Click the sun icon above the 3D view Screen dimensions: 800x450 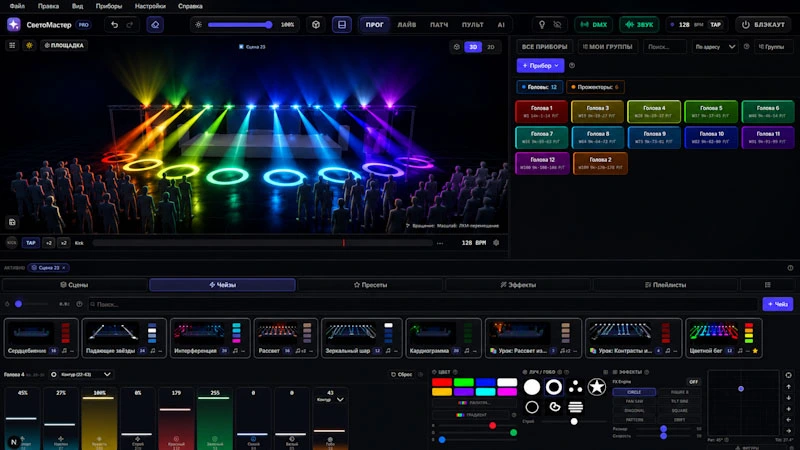[29, 45]
